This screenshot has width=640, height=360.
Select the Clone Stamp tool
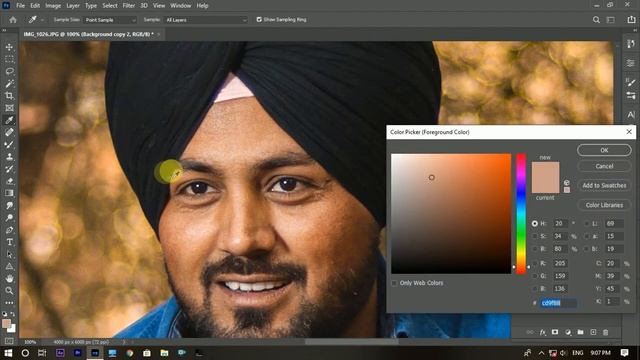[x=9, y=157]
